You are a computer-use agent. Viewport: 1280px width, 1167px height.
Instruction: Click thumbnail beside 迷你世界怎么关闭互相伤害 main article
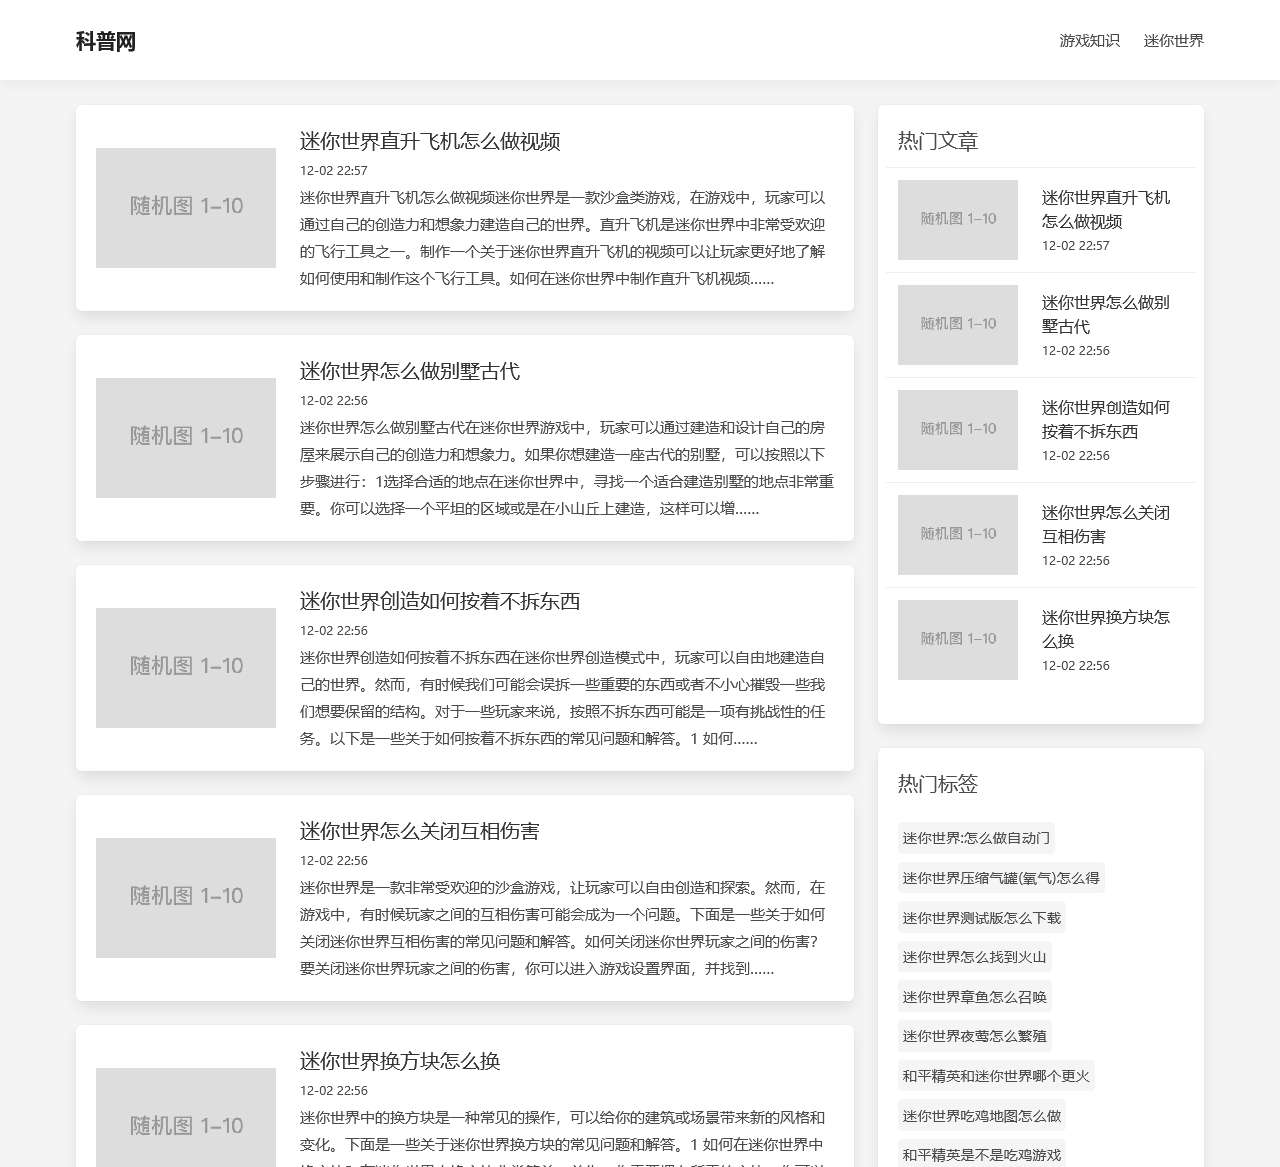point(186,898)
